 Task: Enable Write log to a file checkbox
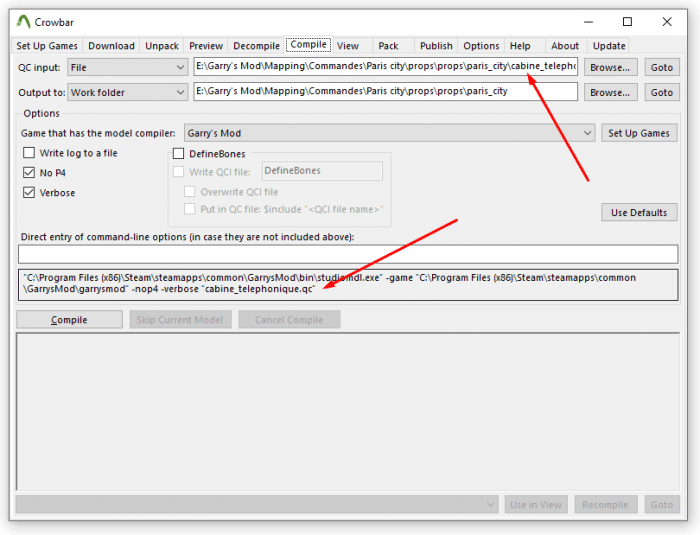coord(29,153)
